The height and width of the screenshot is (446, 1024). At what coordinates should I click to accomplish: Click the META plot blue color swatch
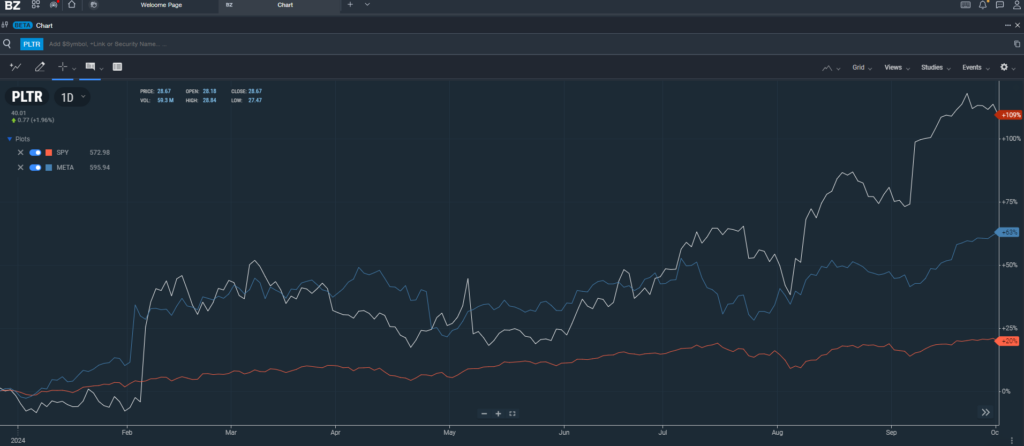click(x=49, y=167)
